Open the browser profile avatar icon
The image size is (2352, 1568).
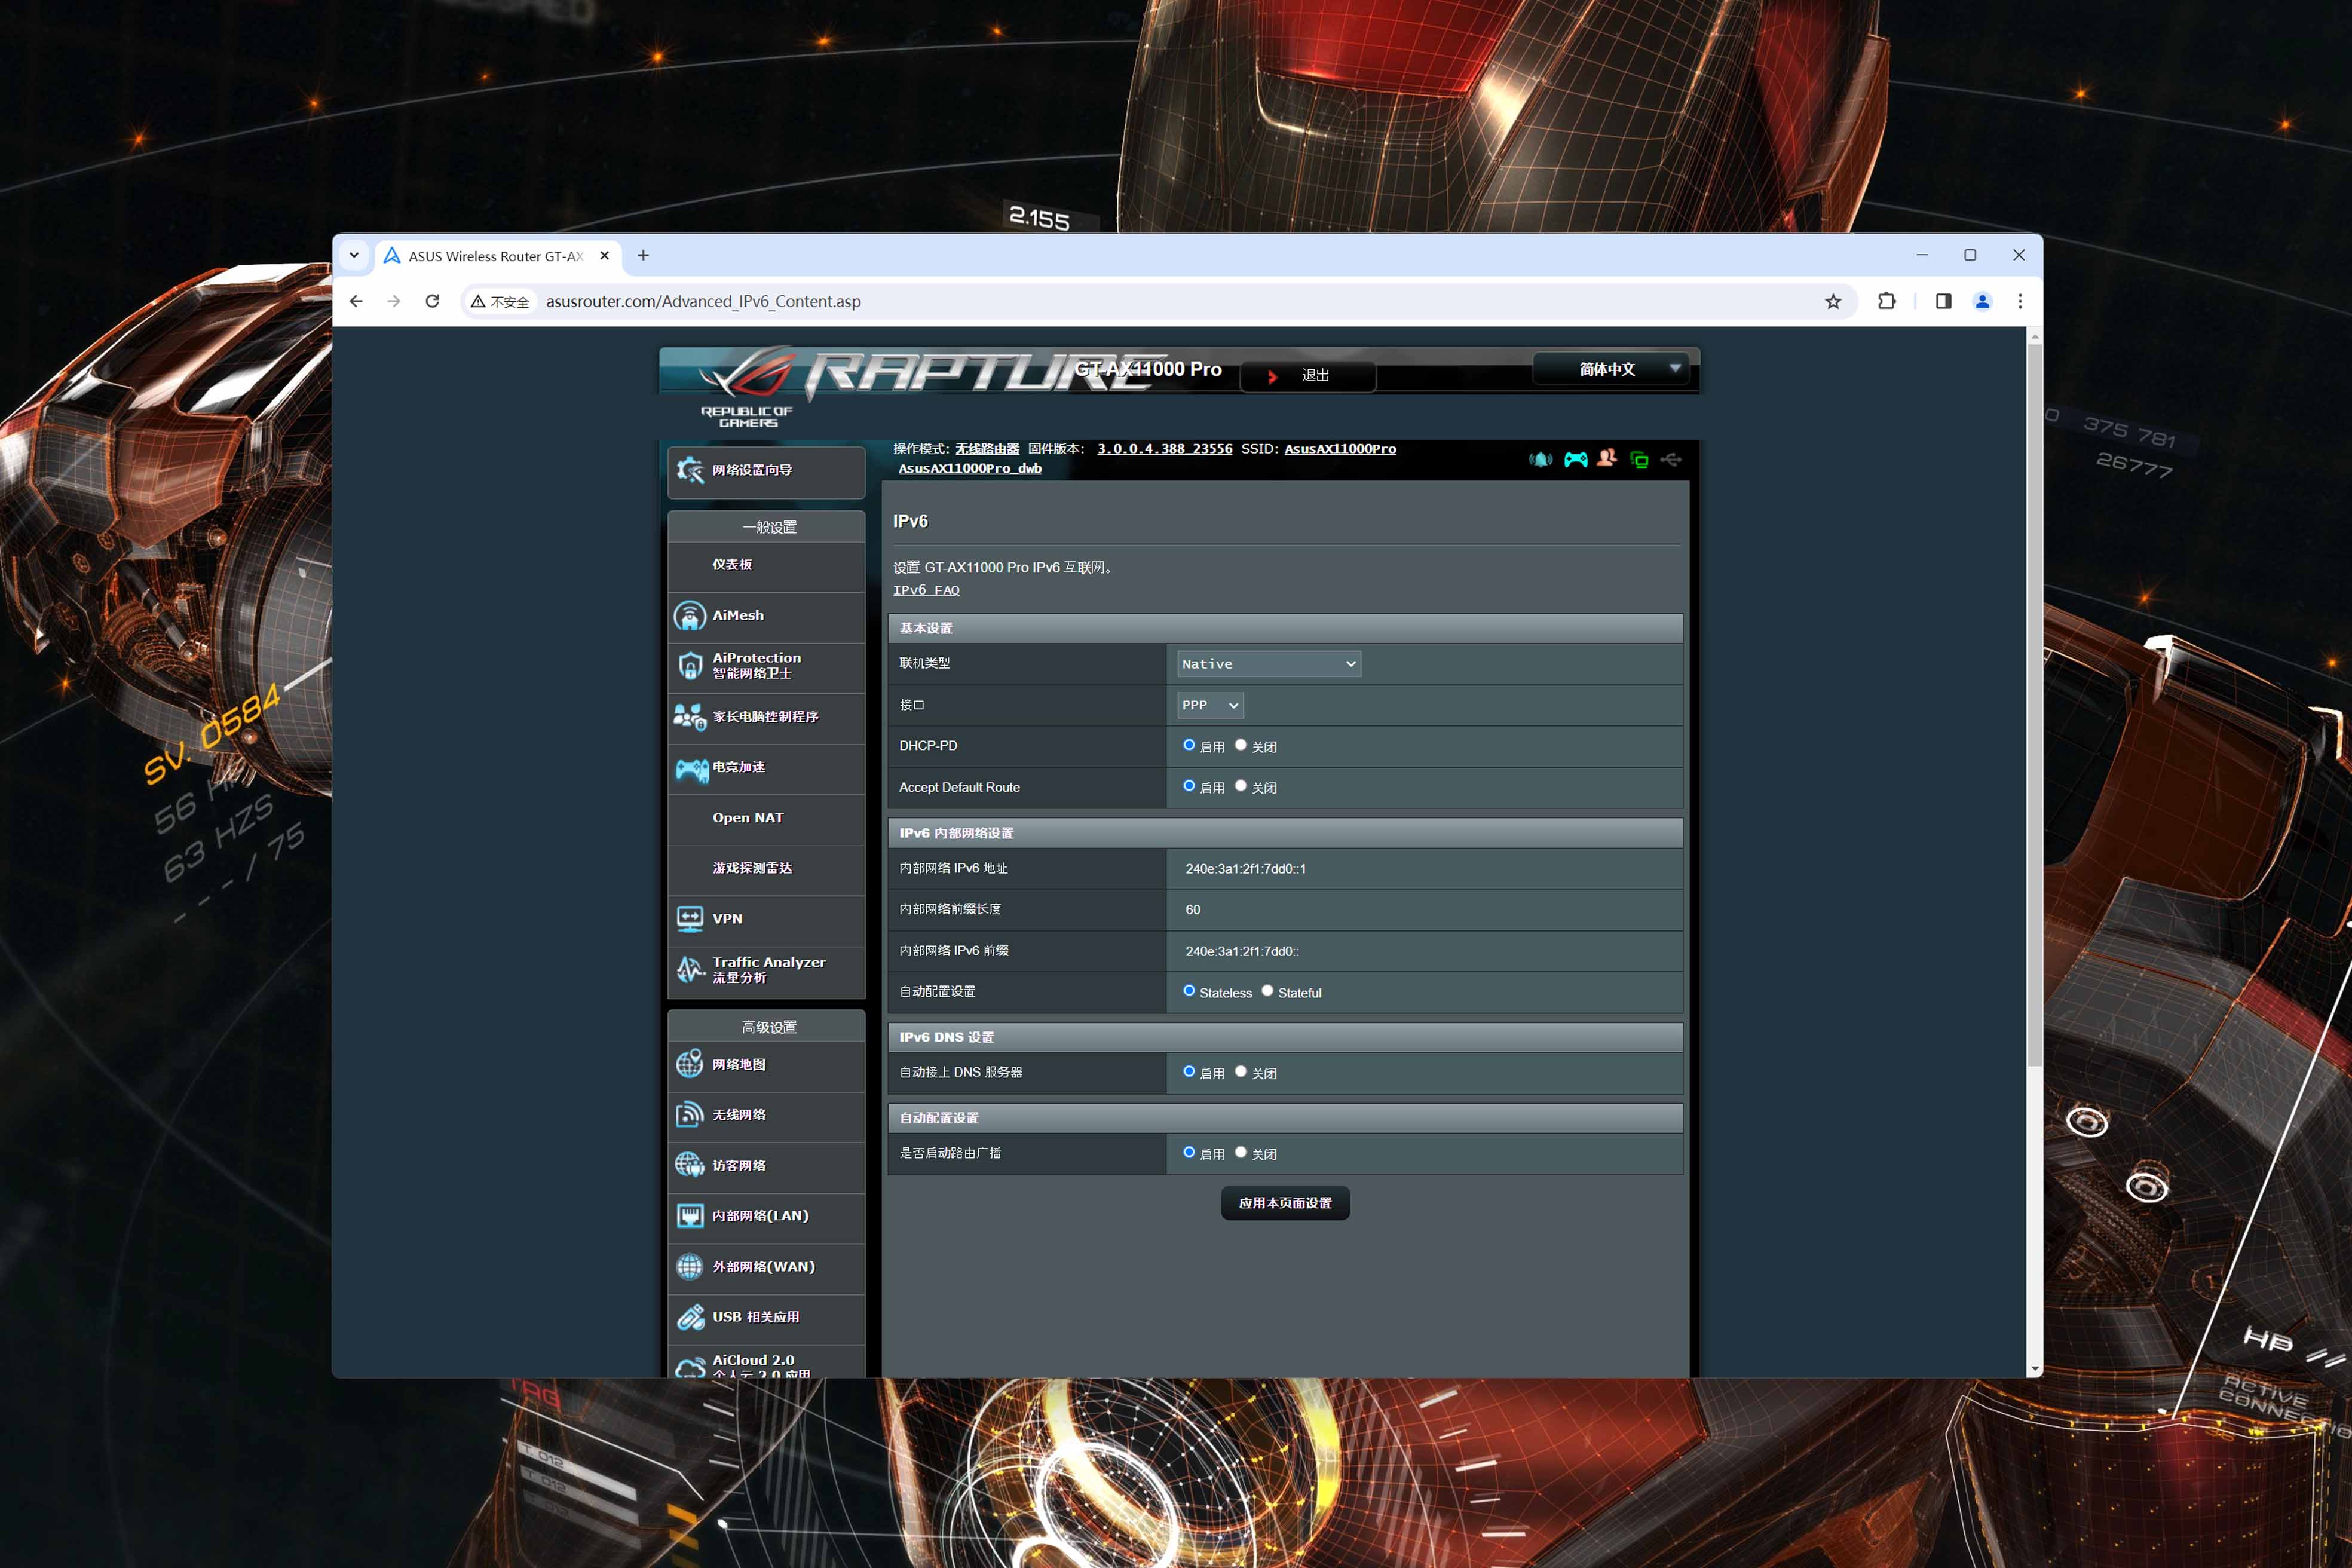click(x=1982, y=301)
